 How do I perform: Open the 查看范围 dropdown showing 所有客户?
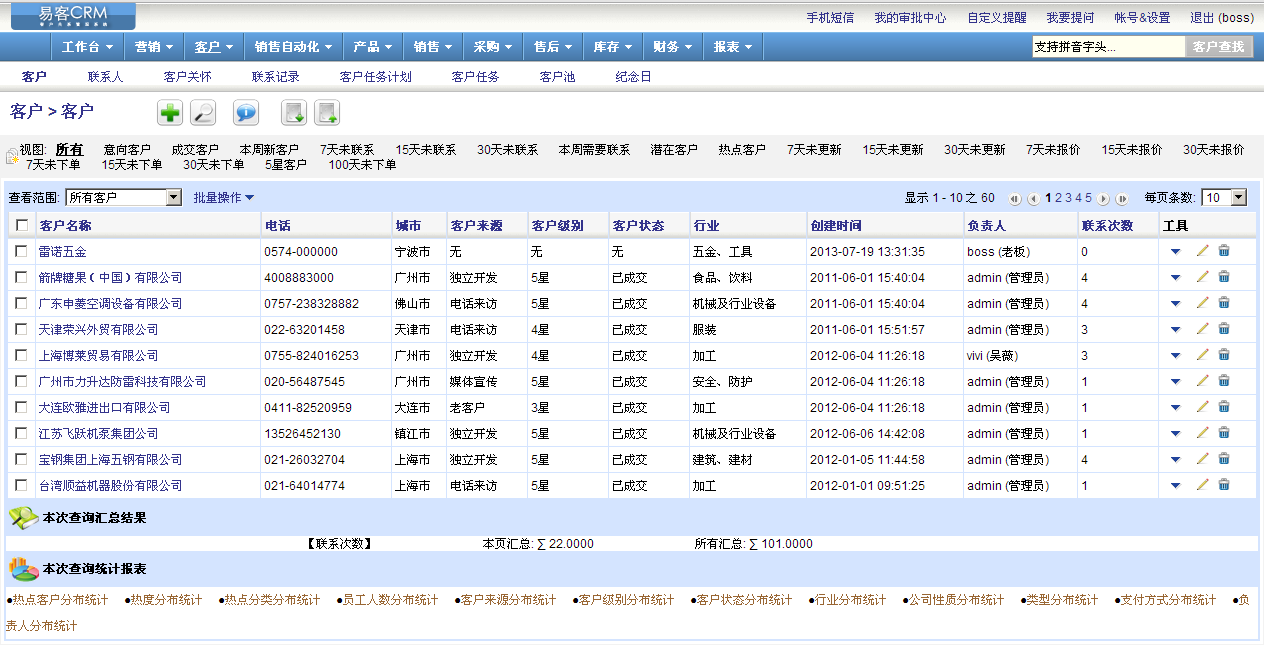click(x=123, y=198)
